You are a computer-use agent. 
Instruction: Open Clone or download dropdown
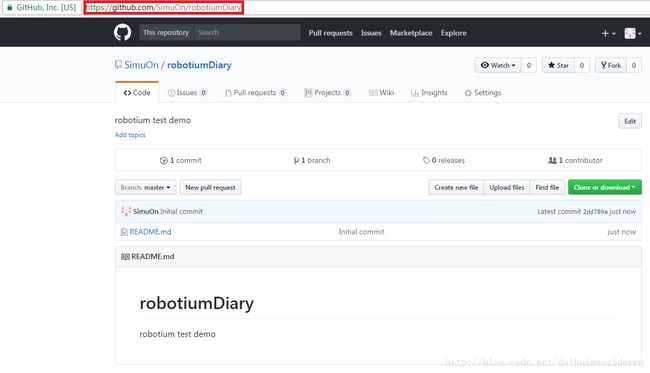pyautogui.click(x=604, y=187)
